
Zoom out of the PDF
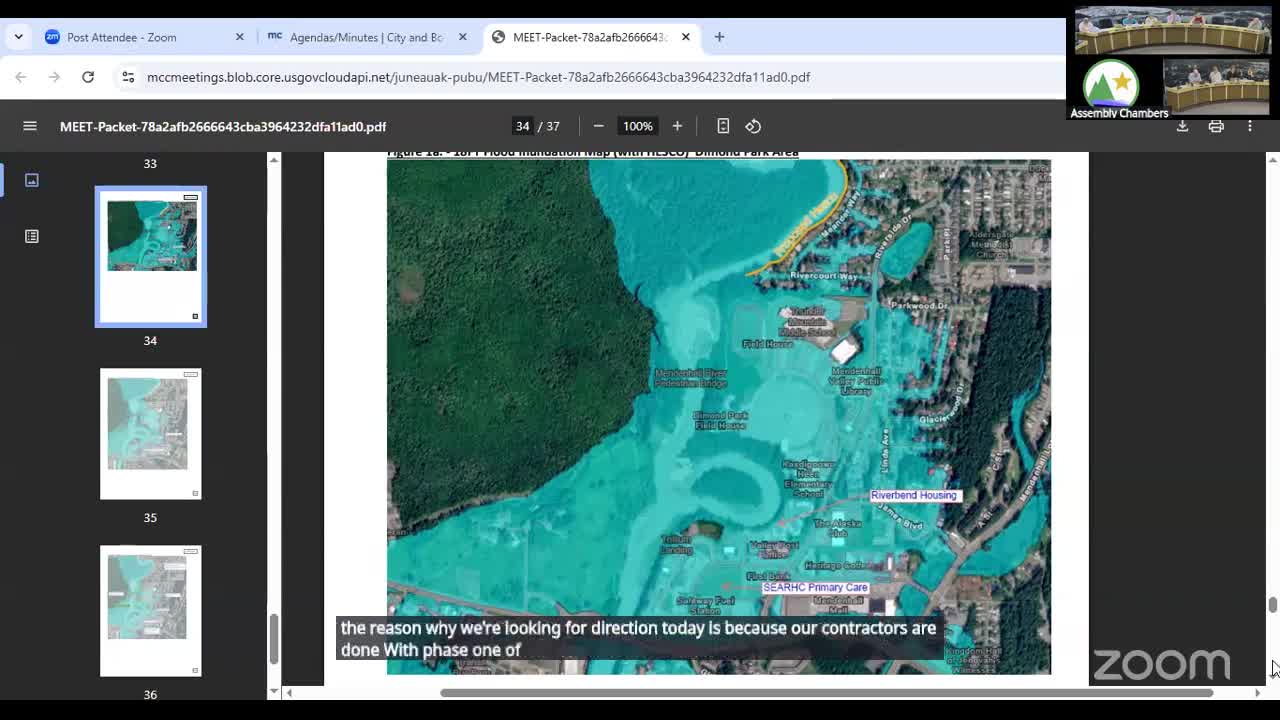598,126
